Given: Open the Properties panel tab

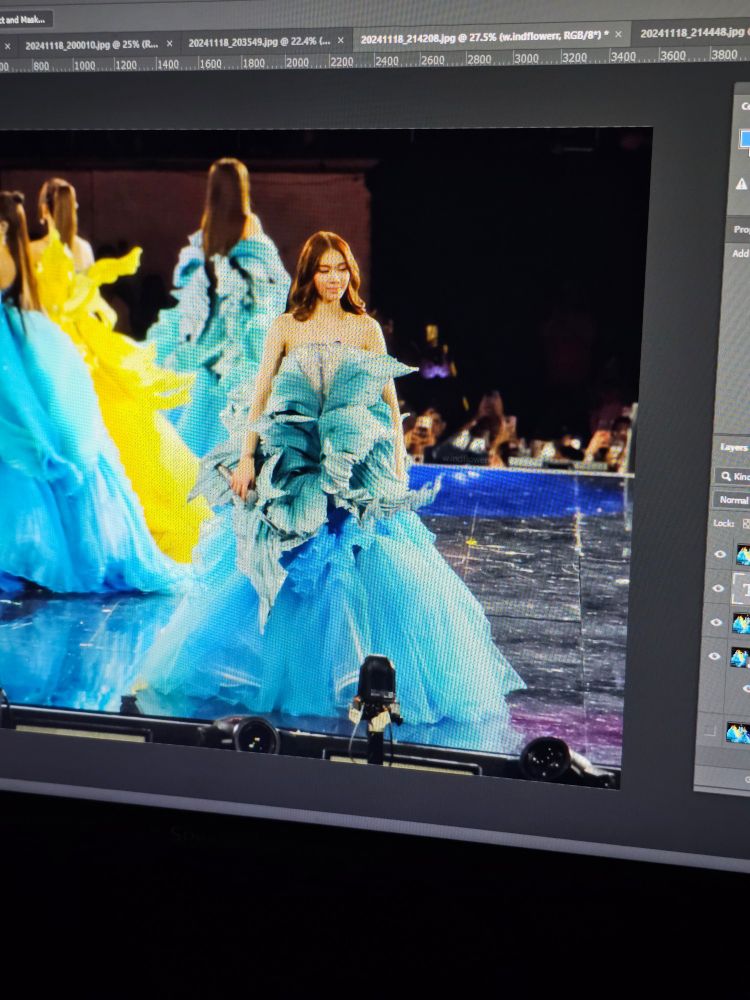Looking at the screenshot, I should coord(741,230).
